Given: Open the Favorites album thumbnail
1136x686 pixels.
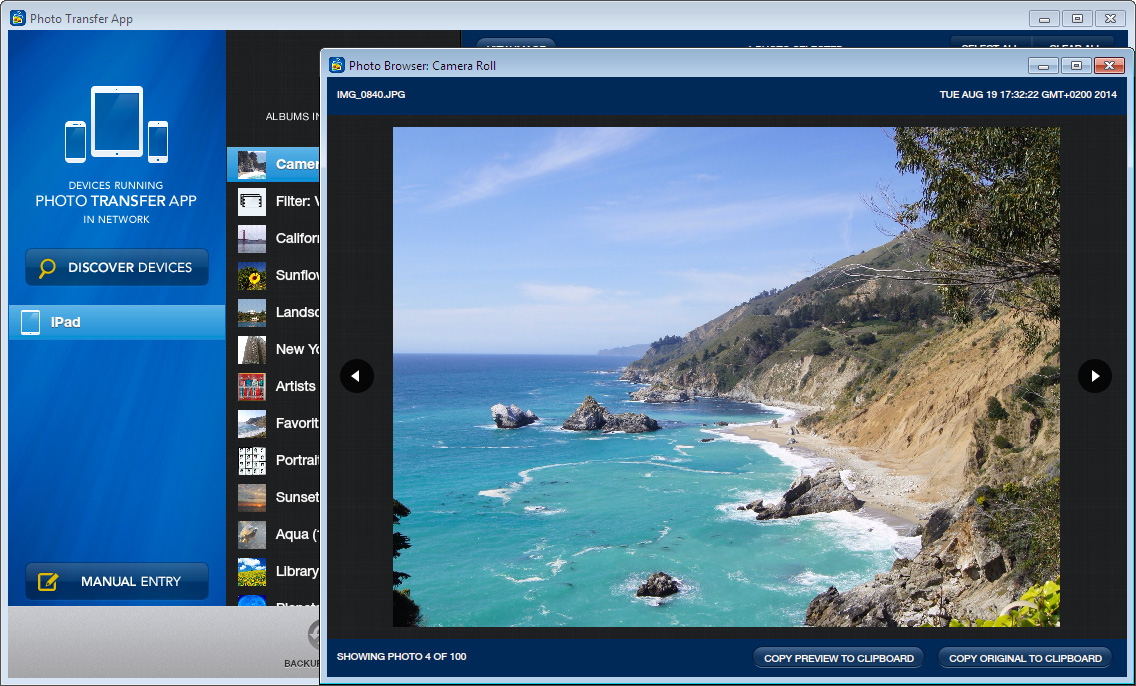Looking at the screenshot, I should pos(251,423).
